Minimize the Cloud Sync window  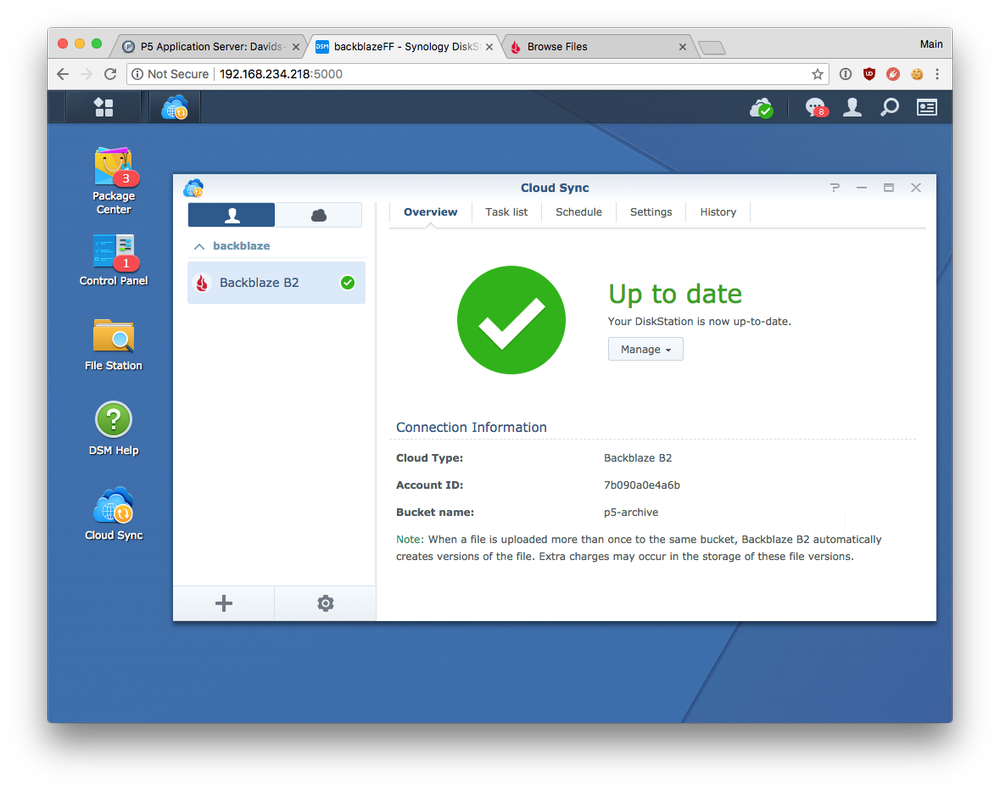coord(862,188)
